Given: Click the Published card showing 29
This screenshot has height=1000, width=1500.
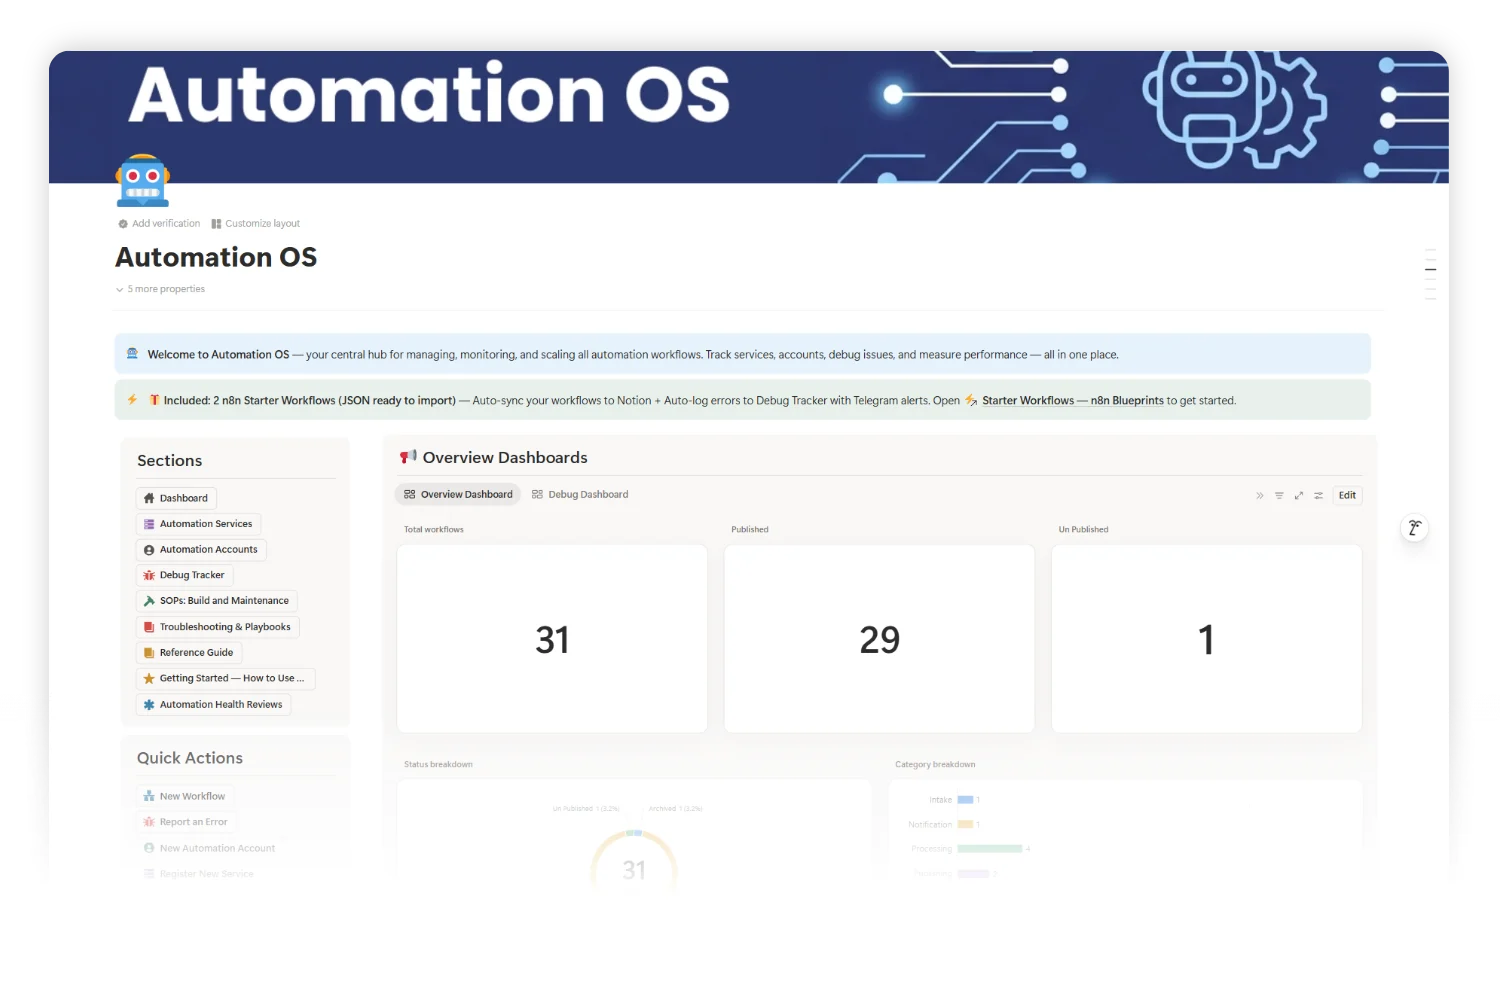Looking at the screenshot, I should pyautogui.click(x=879, y=639).
